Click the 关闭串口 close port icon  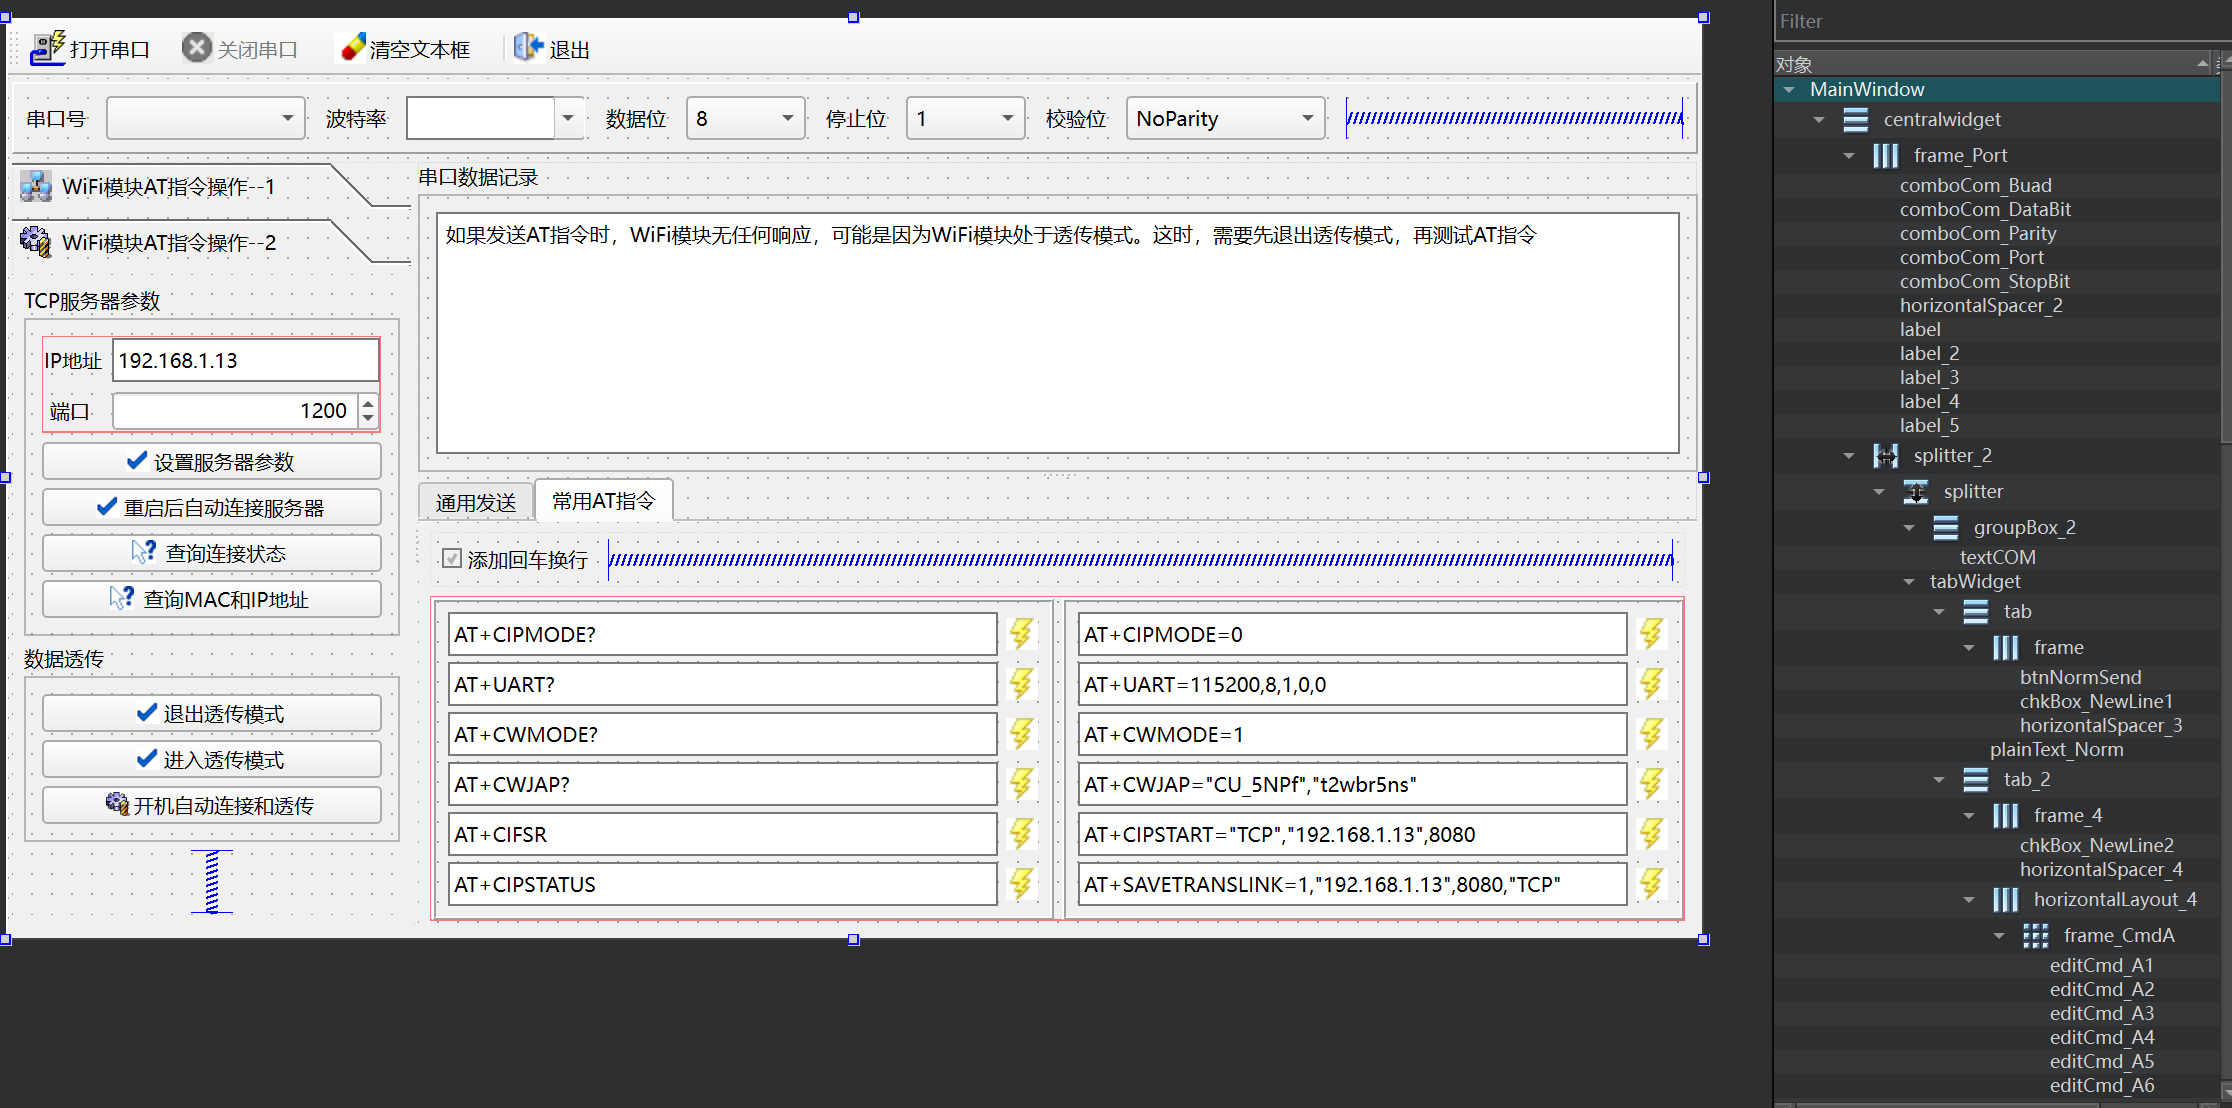pyautogui.click(x=197, y=48)
